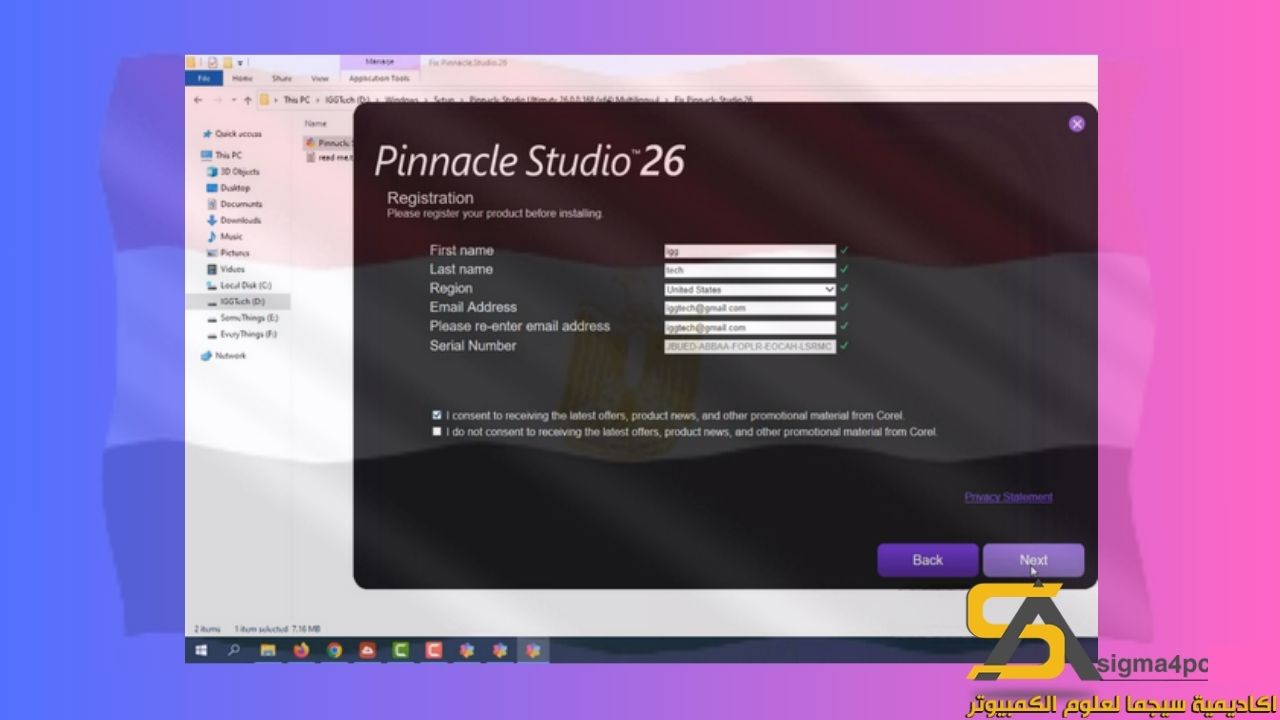The width and height of the screenshot is (1280, 720).
Task: Check the consent to receiving offers box
Action: (x=437, y=414)
